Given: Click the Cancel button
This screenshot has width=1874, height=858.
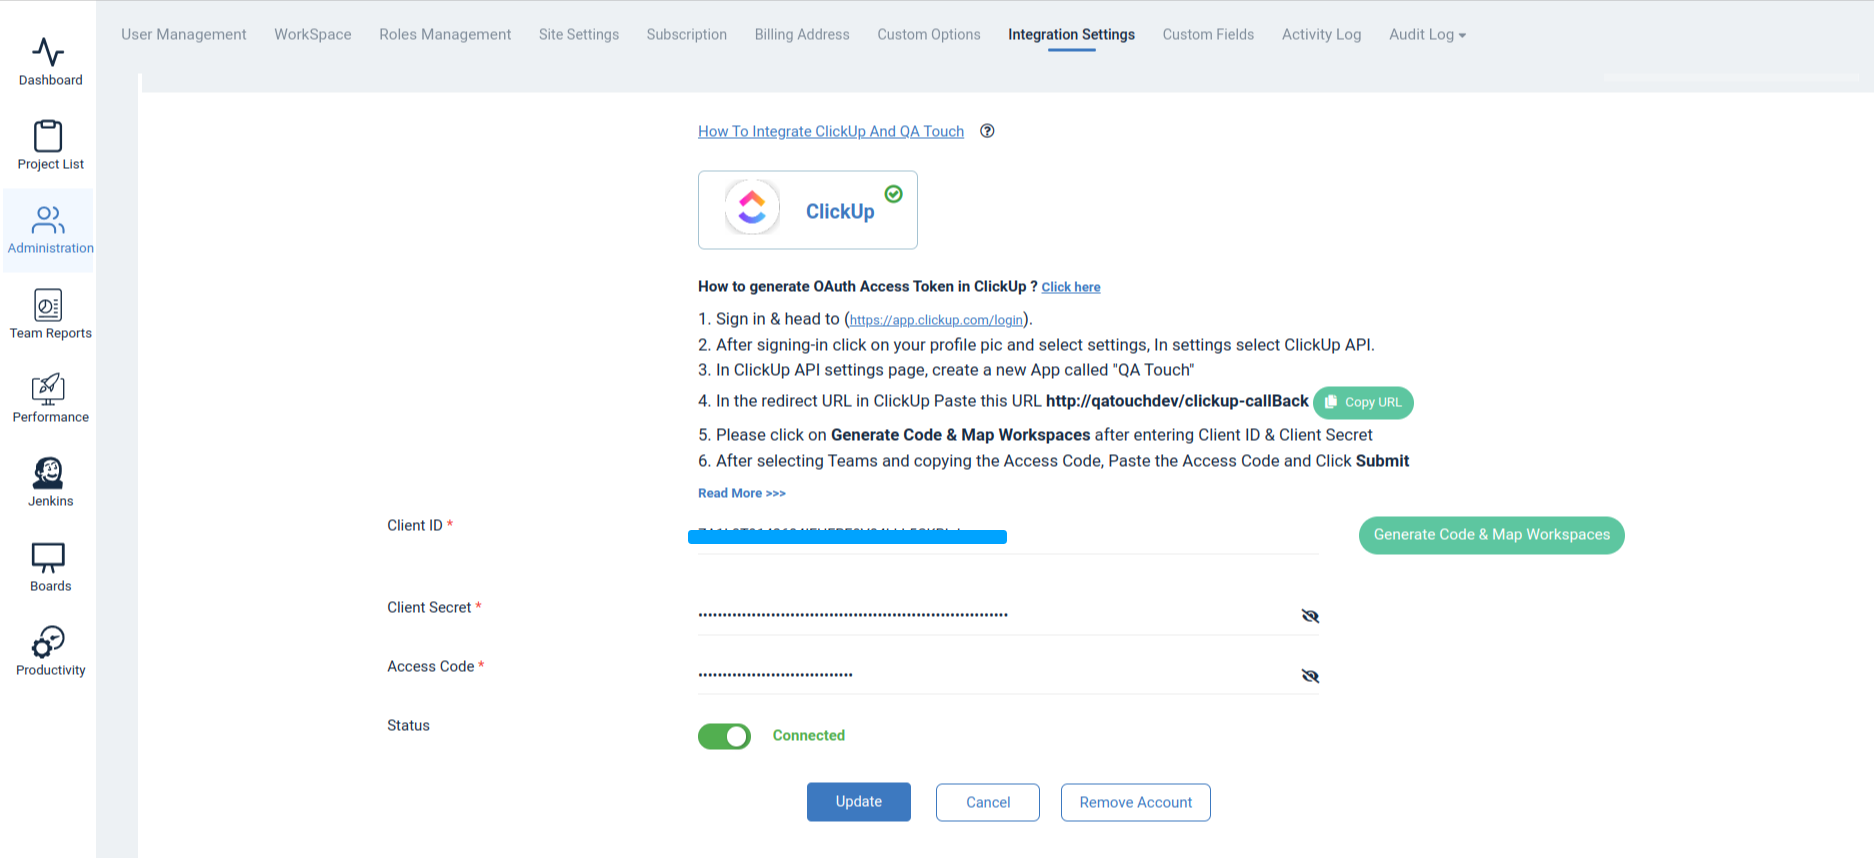Looking at the screenshot, I should point(988,802).
